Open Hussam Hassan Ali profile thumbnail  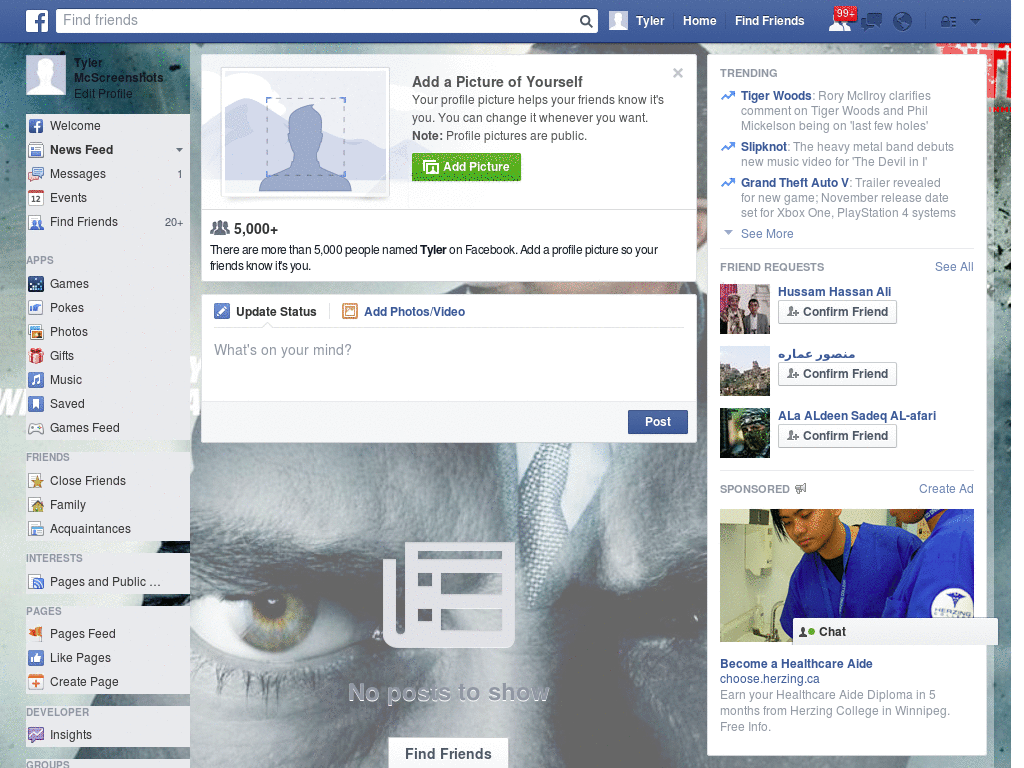tap(744, 309)
